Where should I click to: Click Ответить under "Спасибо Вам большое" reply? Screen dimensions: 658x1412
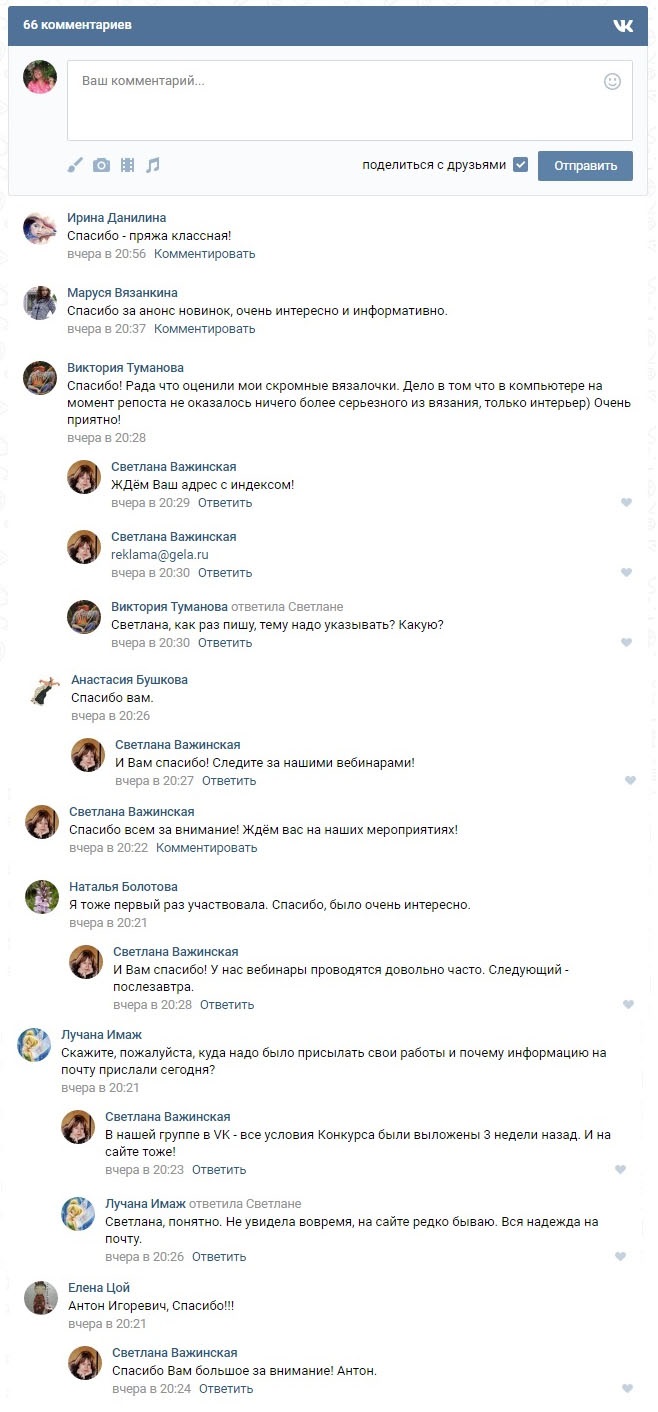pyautogui.click(x=226, y=1389)
